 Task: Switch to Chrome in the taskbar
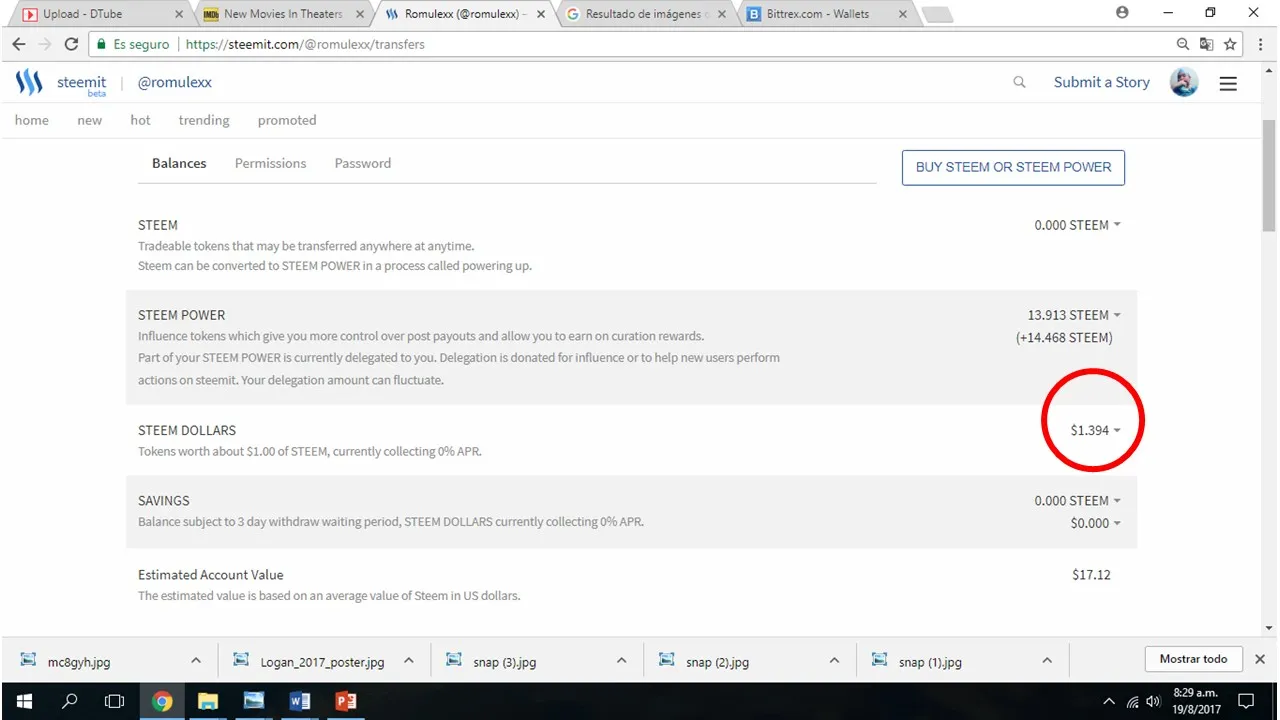[x=162, y=701]
